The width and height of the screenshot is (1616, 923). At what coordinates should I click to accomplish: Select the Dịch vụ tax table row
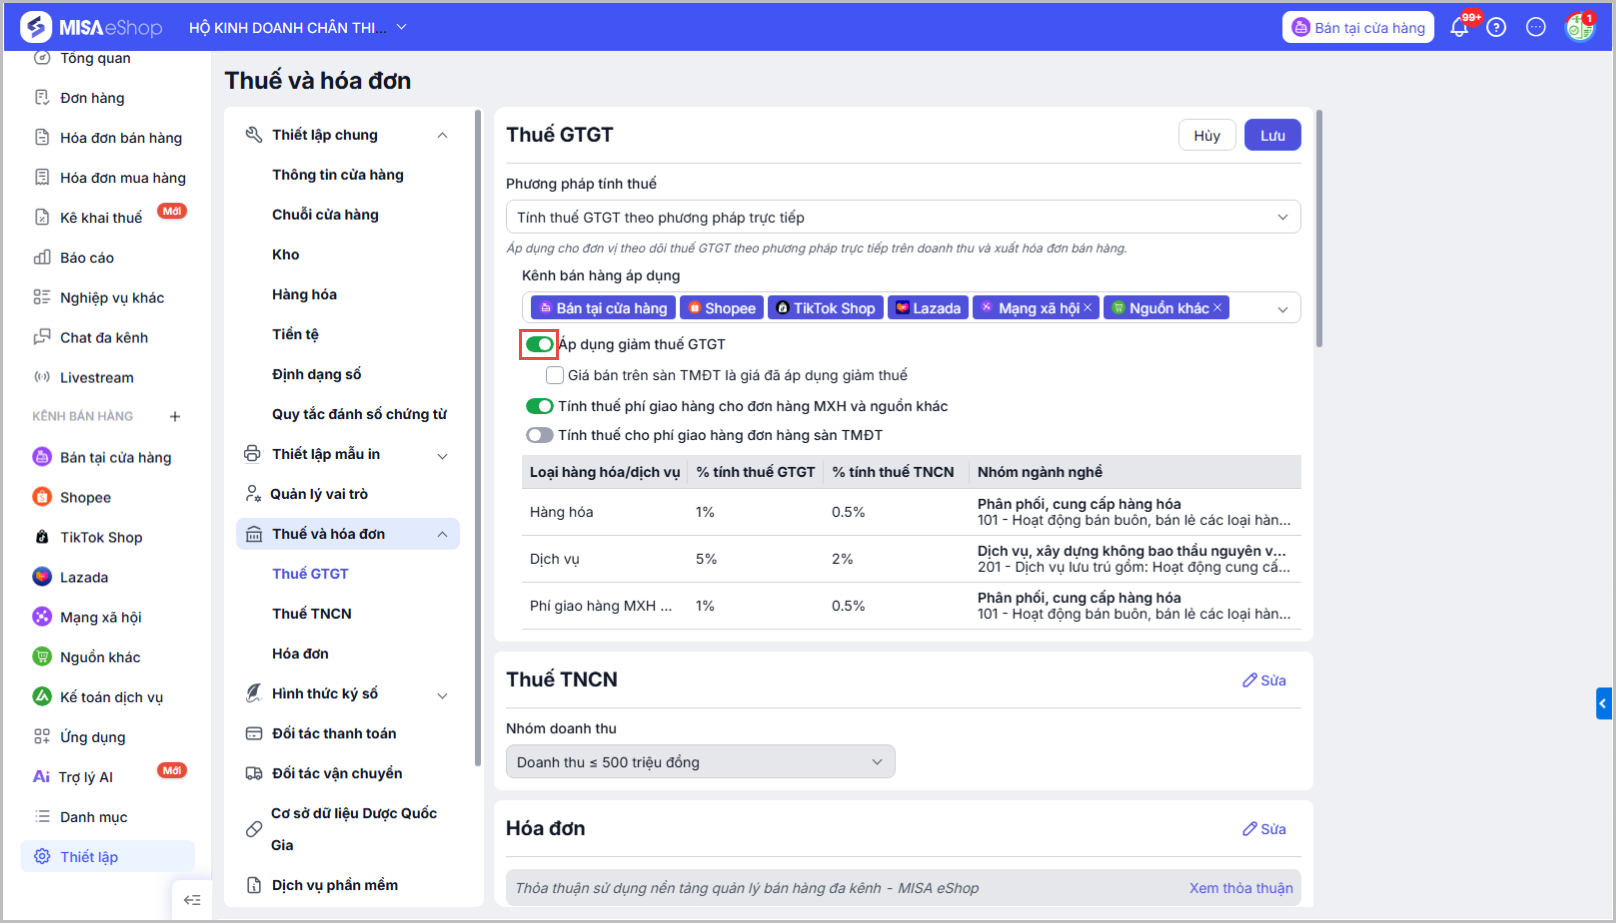tap(911, 559)
